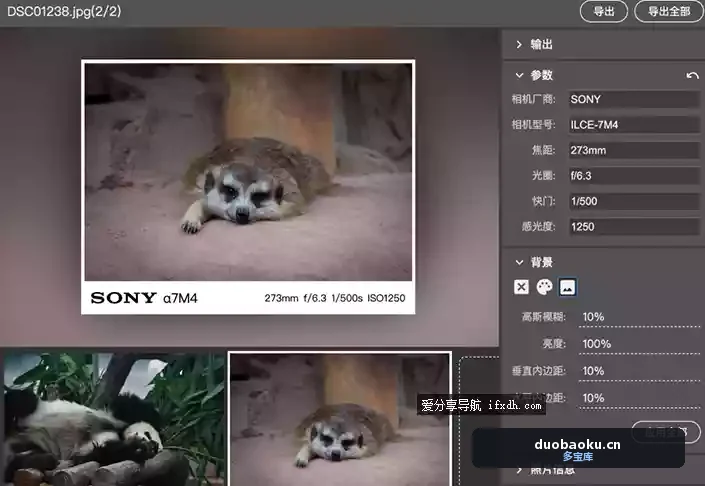The image size is (705, 486).
Task: Click the 导出全部 export all button
Action: (x=669, y=11)
